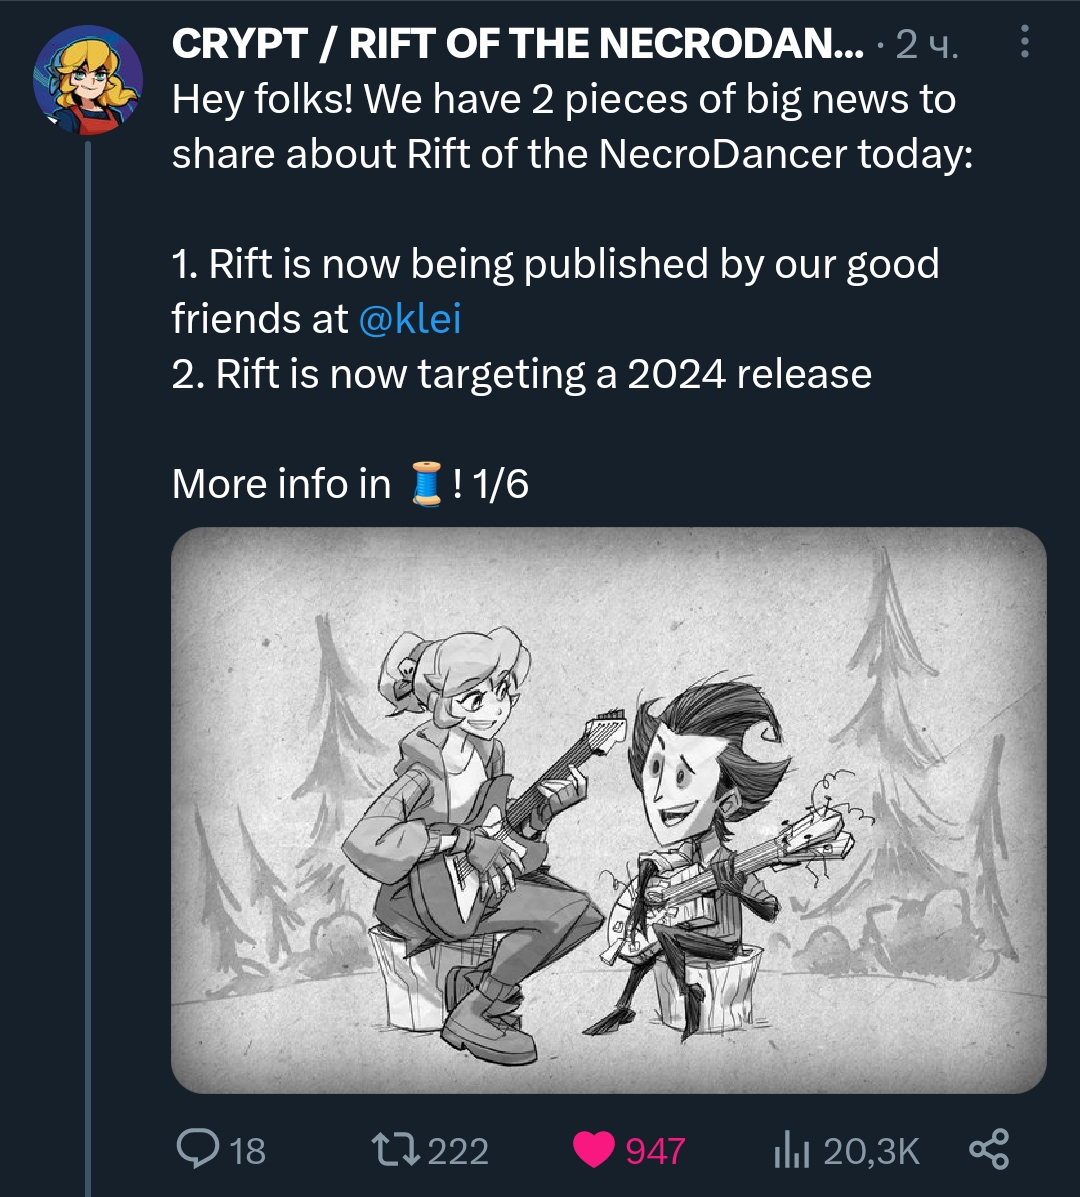Select the reply count 18
This screenshot has height=1197, width=1080.
pyautogui.click(x=248, y=1151)
